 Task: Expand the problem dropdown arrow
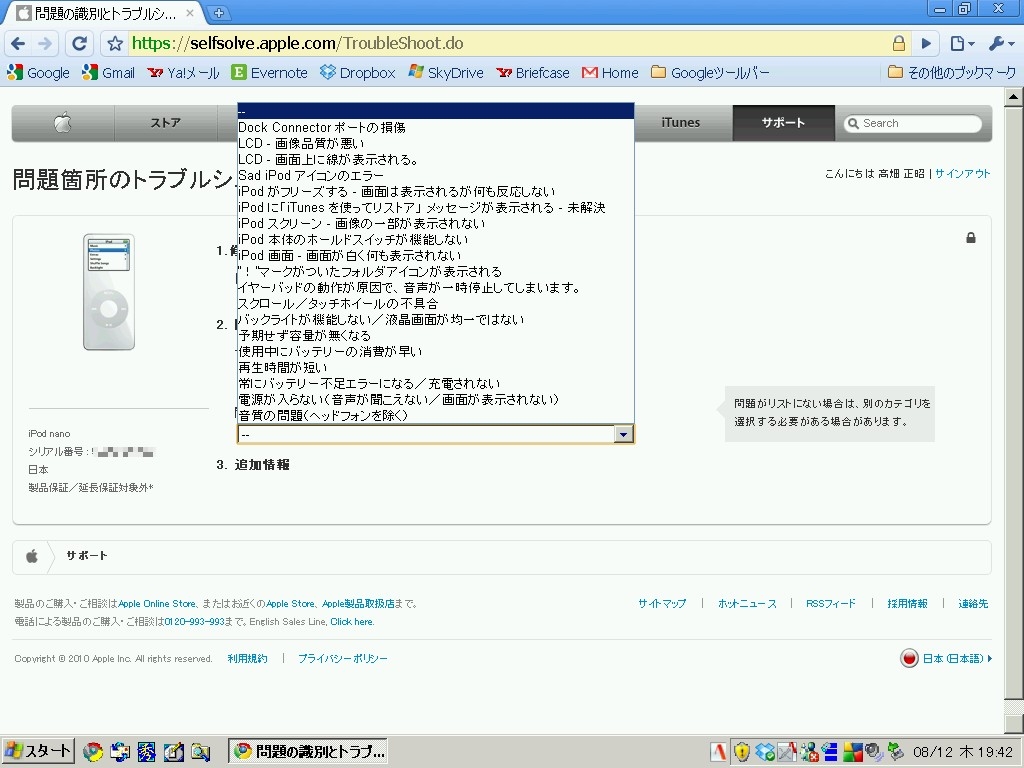click(x=623, y=434)
